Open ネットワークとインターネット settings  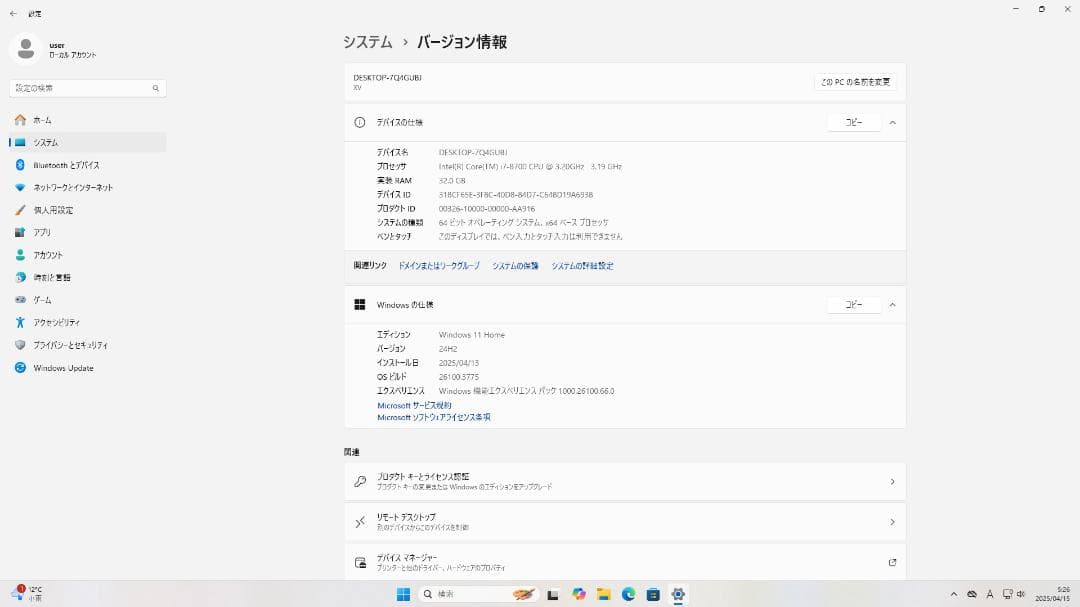(x=22, y=187)
